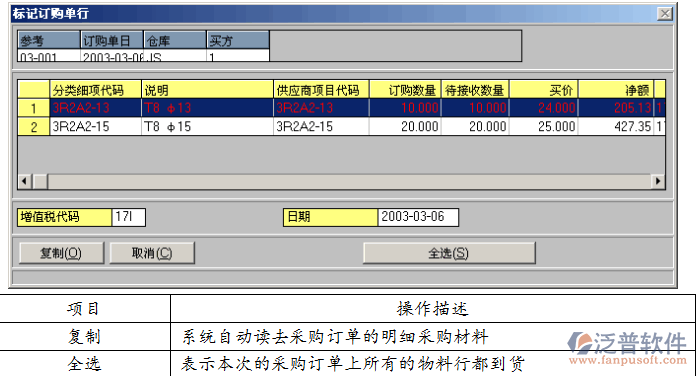
Task: Click the 增值税代码 input field
Action: tap(128, 217)
